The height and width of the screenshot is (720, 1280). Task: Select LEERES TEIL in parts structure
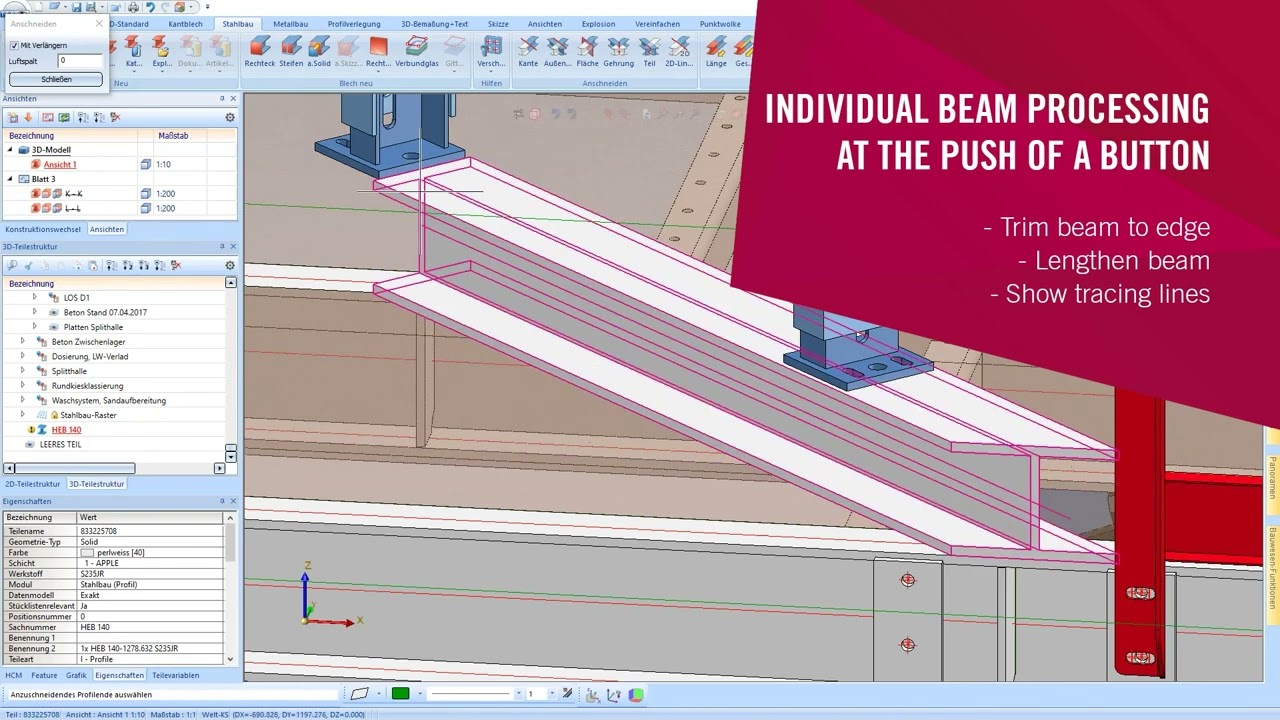click(60, 444)
